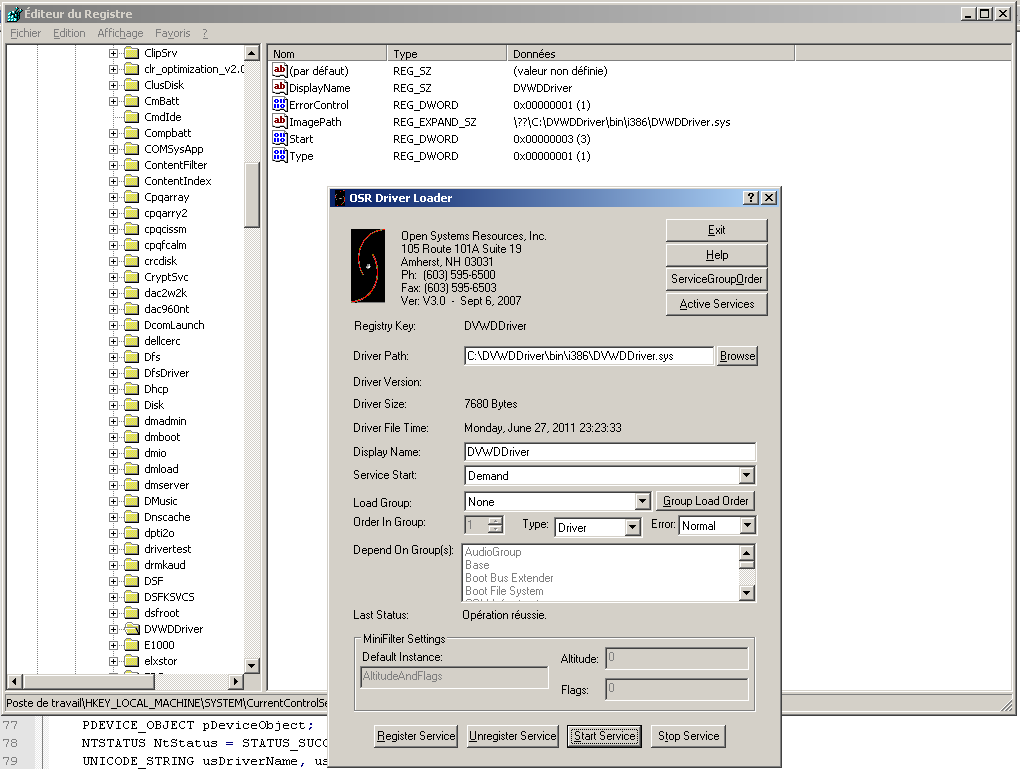Viewport: 1020px width, 769px height.
Task: Click registry tree scroll down arrow
Action: coord(252,665)
